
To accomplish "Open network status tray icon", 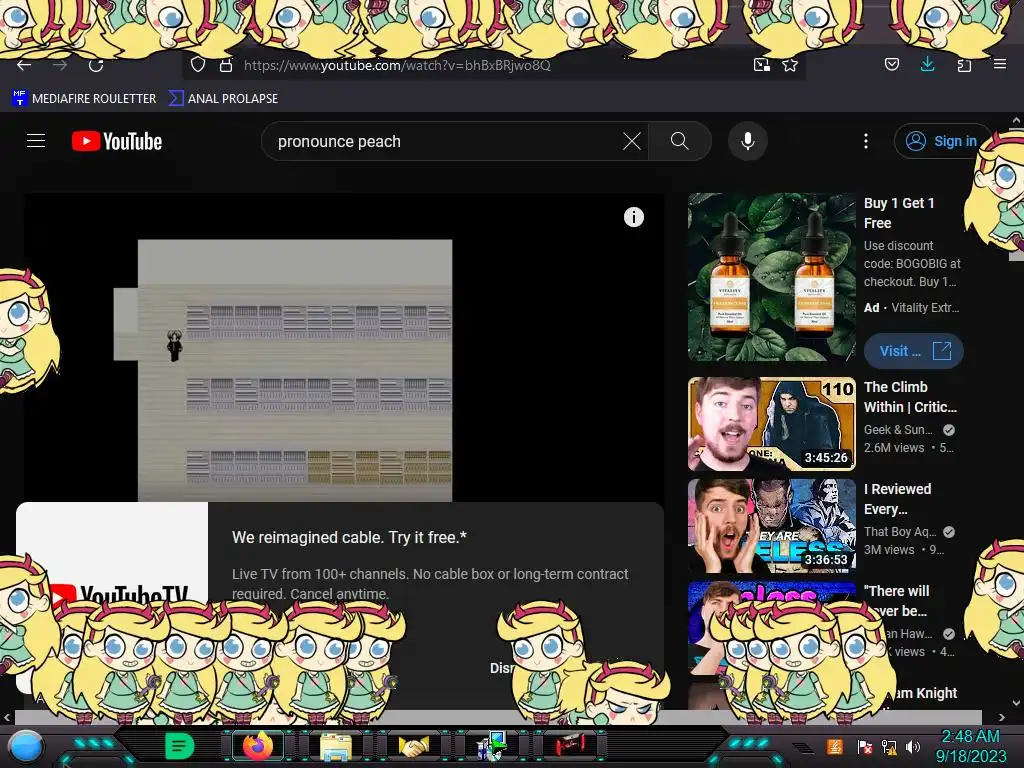I will click(x=889, y=747).
